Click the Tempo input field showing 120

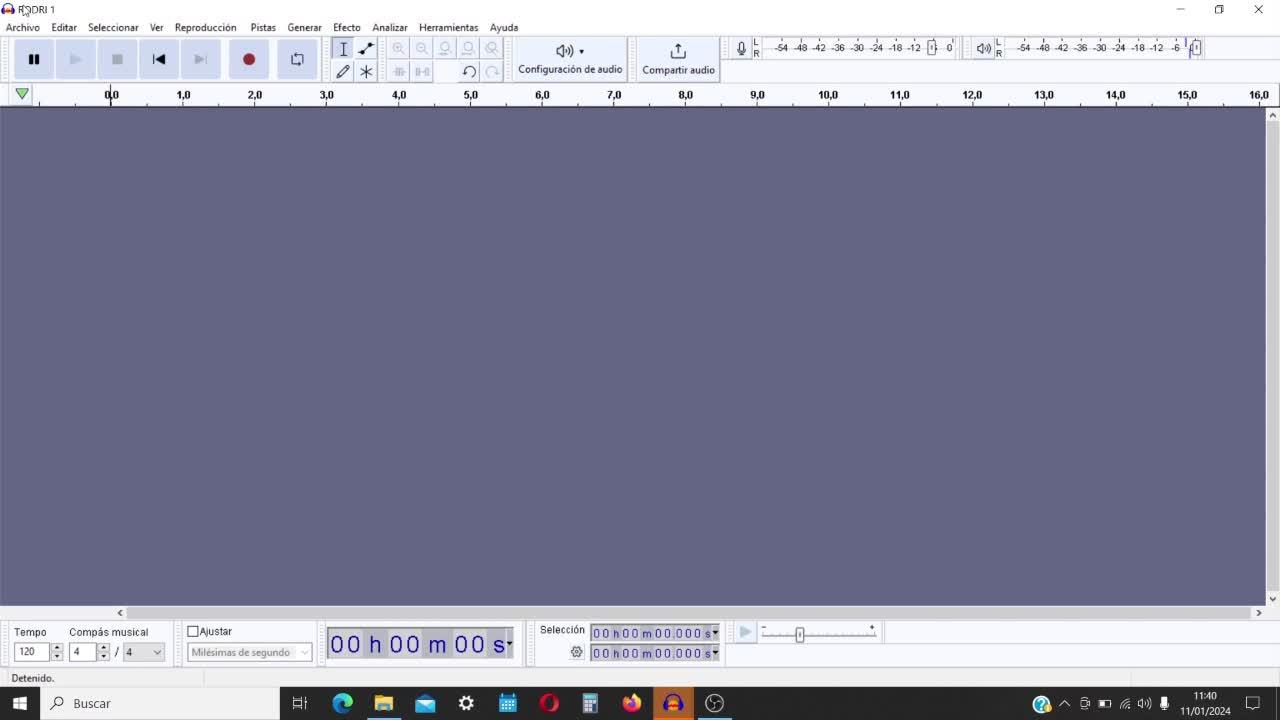tap(32, 652)
